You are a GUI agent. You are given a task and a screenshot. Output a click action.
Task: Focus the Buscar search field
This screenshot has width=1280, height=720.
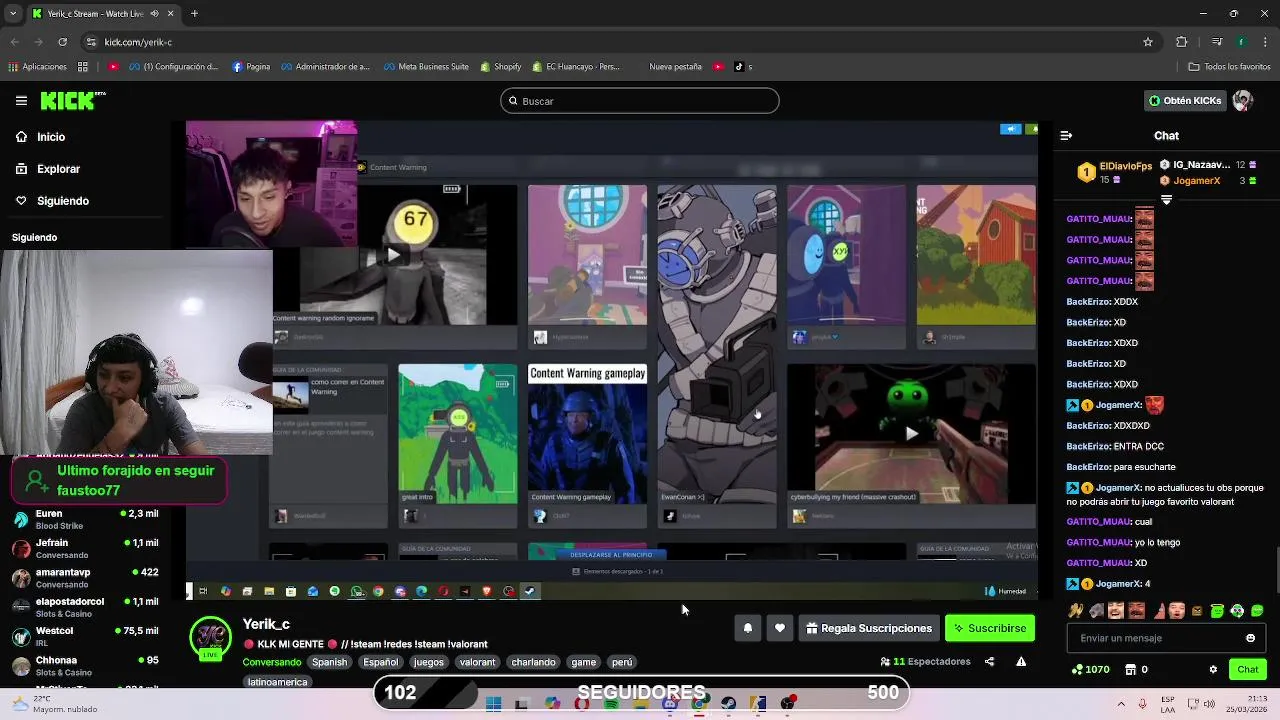pos(640,101)
